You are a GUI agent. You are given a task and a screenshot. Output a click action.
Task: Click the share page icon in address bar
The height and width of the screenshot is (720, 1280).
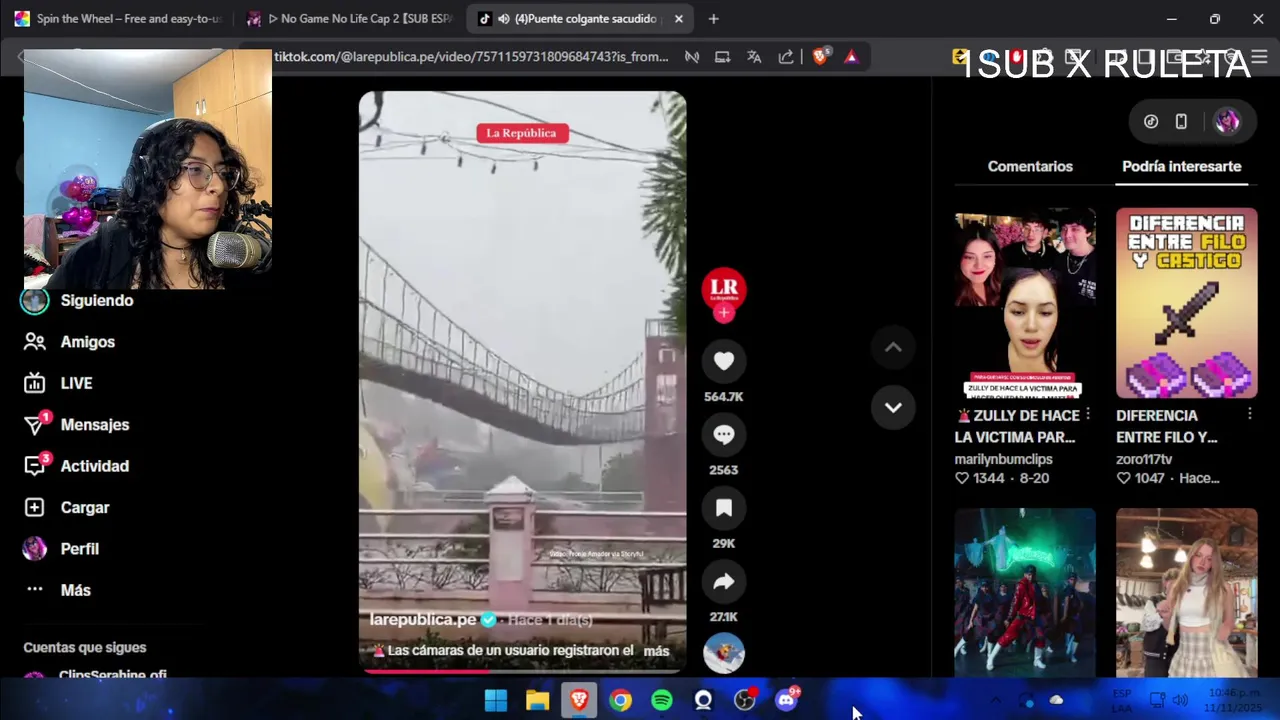coord(786,57)
